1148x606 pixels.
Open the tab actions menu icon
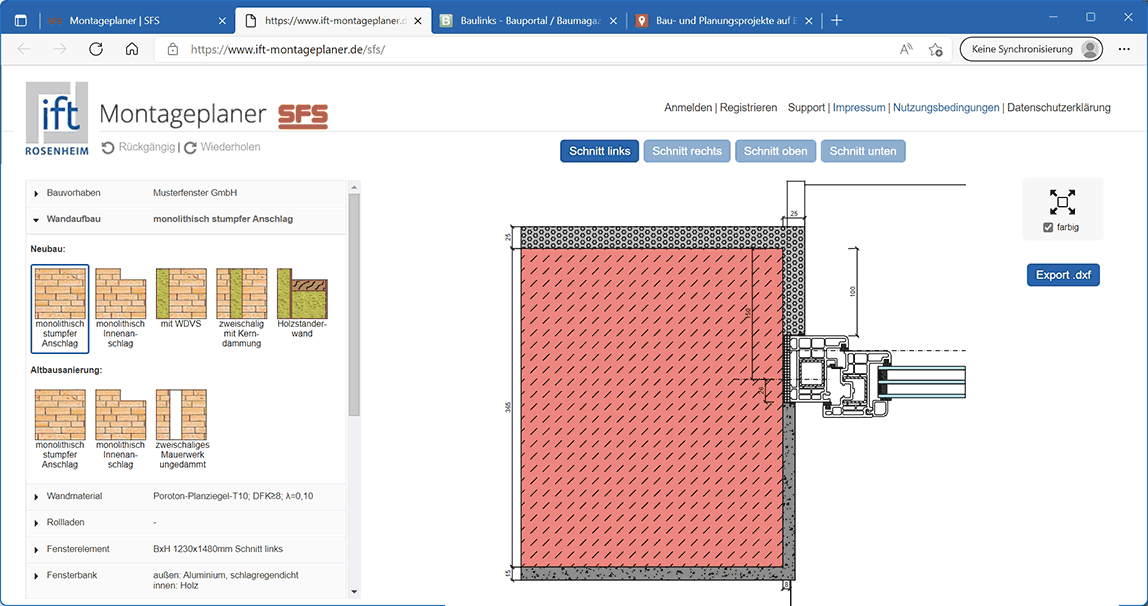(x=20, y=20)
